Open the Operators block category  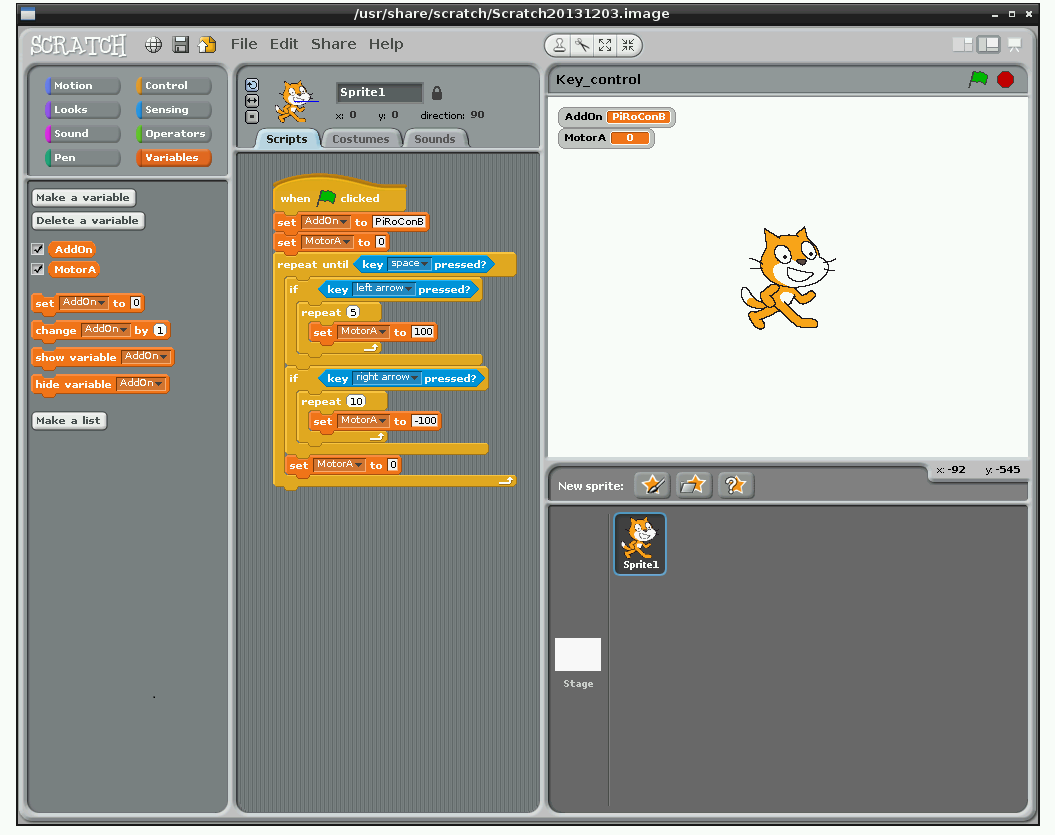pos(174,133)
